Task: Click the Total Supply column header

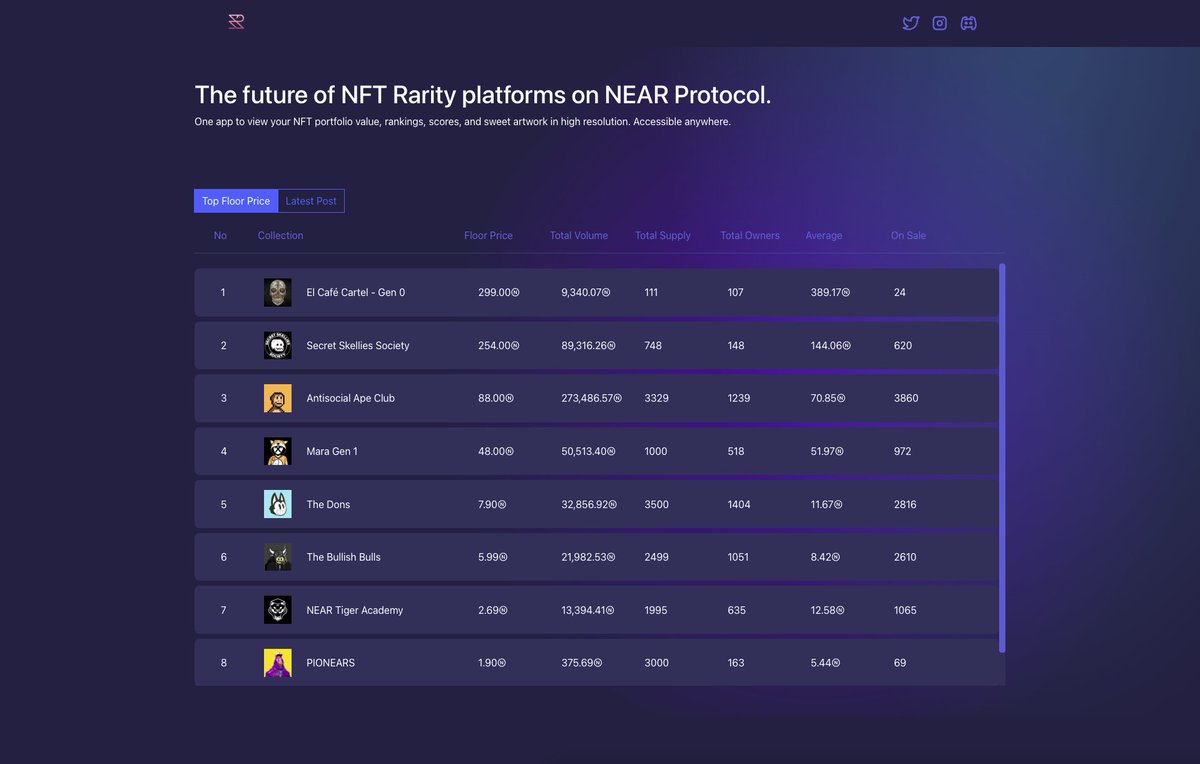Action: point(663,236)
